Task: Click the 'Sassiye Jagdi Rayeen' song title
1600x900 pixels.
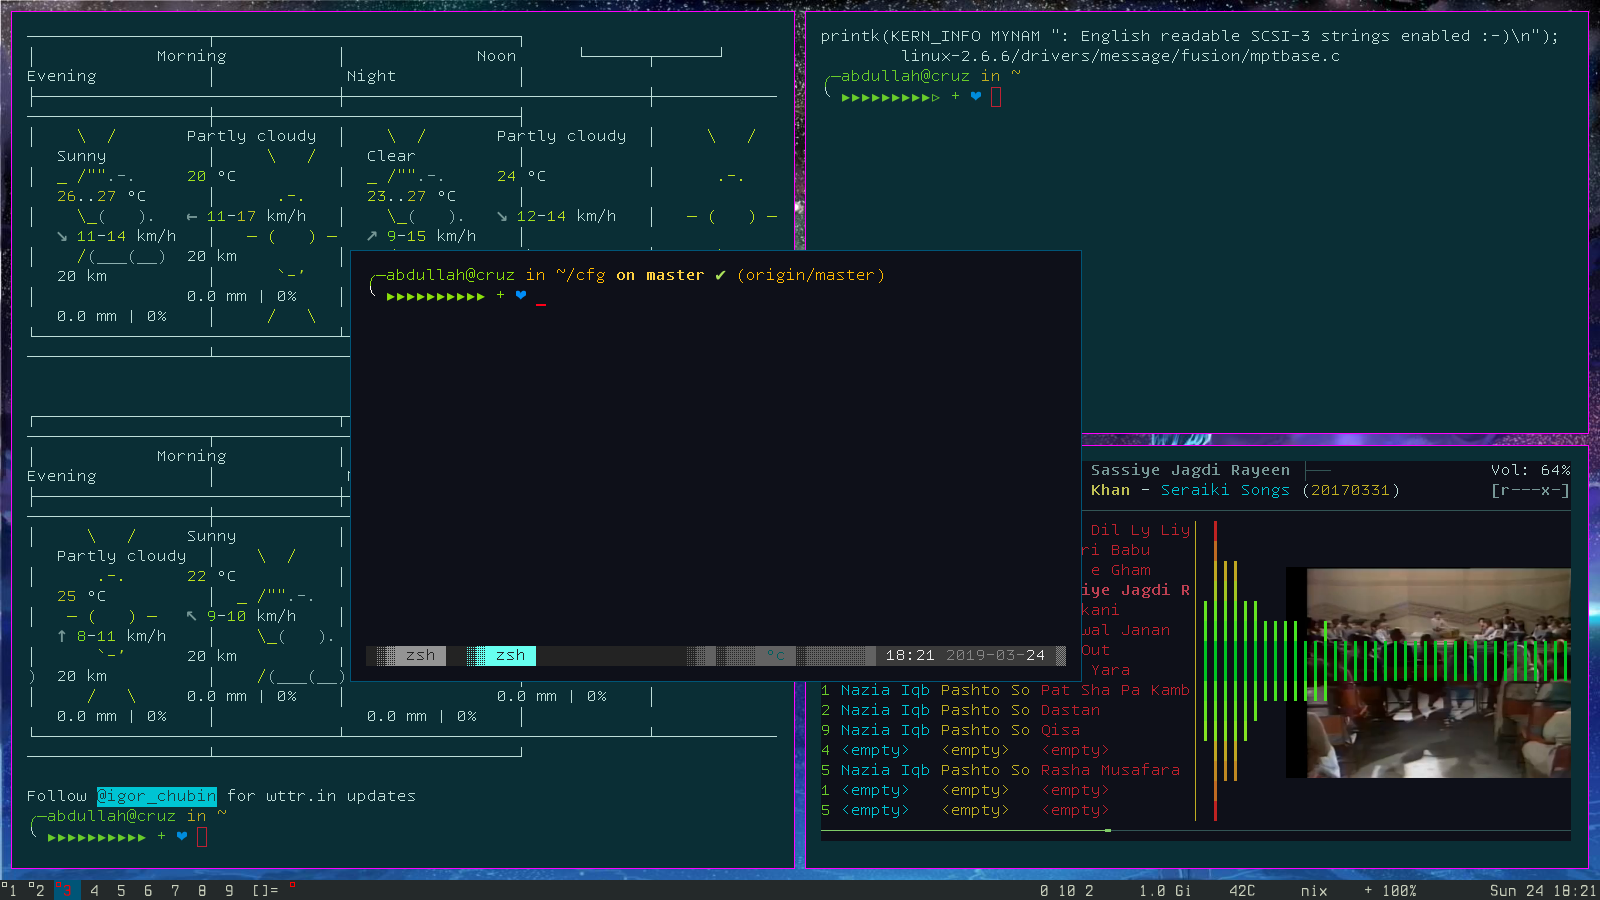Action: (x=1190, y=470)
